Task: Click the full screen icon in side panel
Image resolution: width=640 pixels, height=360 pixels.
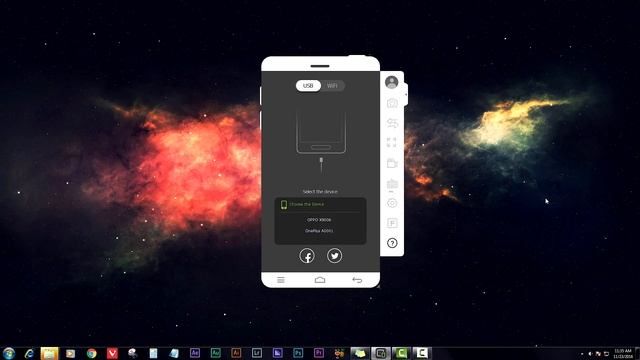Action: click(x=391, y=142)
